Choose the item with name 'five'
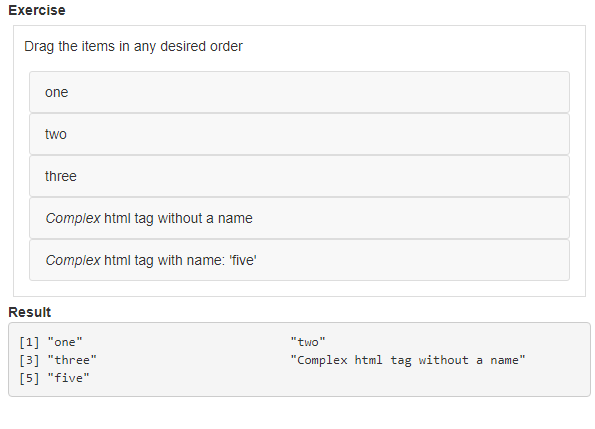The height and width of the screenshot is (429, 595). pyautogui.click(x=299, y=260)
